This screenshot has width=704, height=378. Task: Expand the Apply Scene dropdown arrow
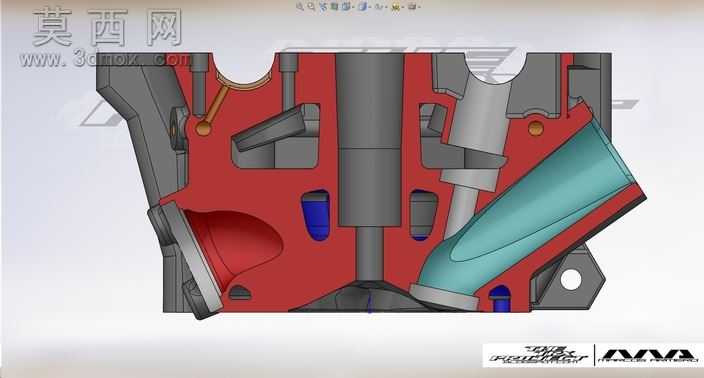pos(403,7)
